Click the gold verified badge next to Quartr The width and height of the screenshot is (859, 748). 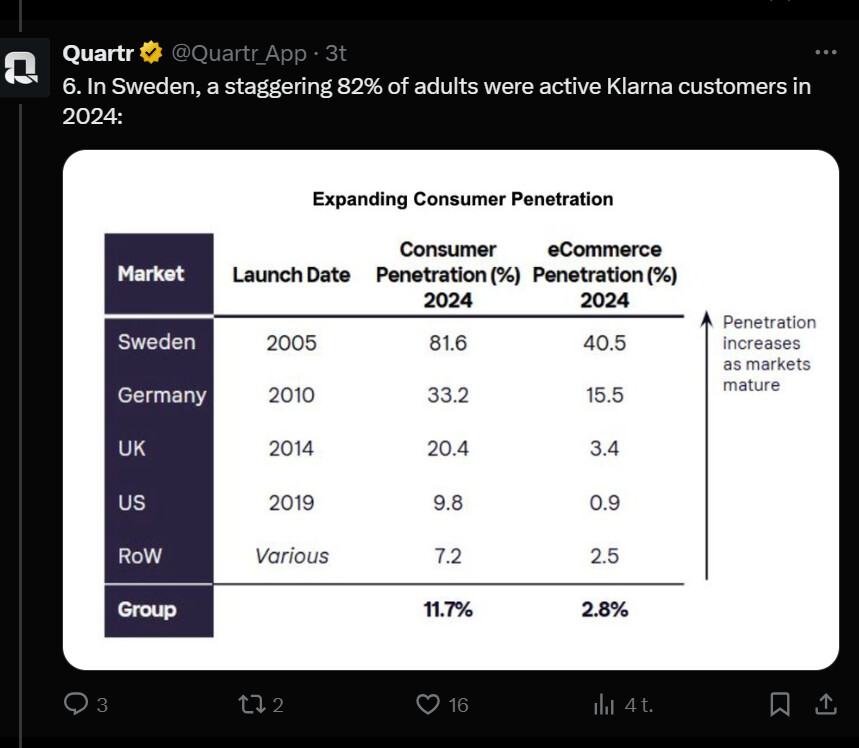(x=151, y=53)
